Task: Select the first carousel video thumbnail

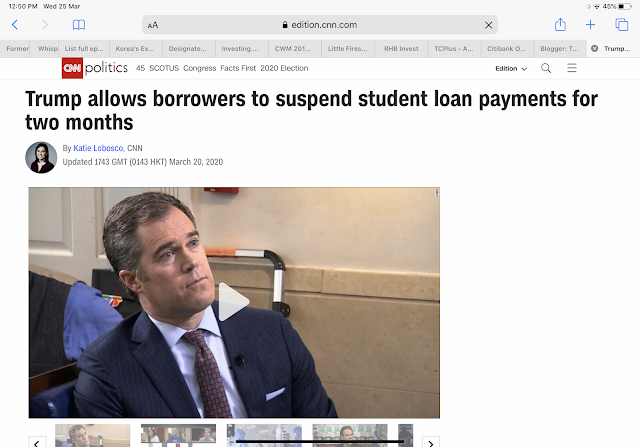Action: pyautogui.click(x=93, y=435)
